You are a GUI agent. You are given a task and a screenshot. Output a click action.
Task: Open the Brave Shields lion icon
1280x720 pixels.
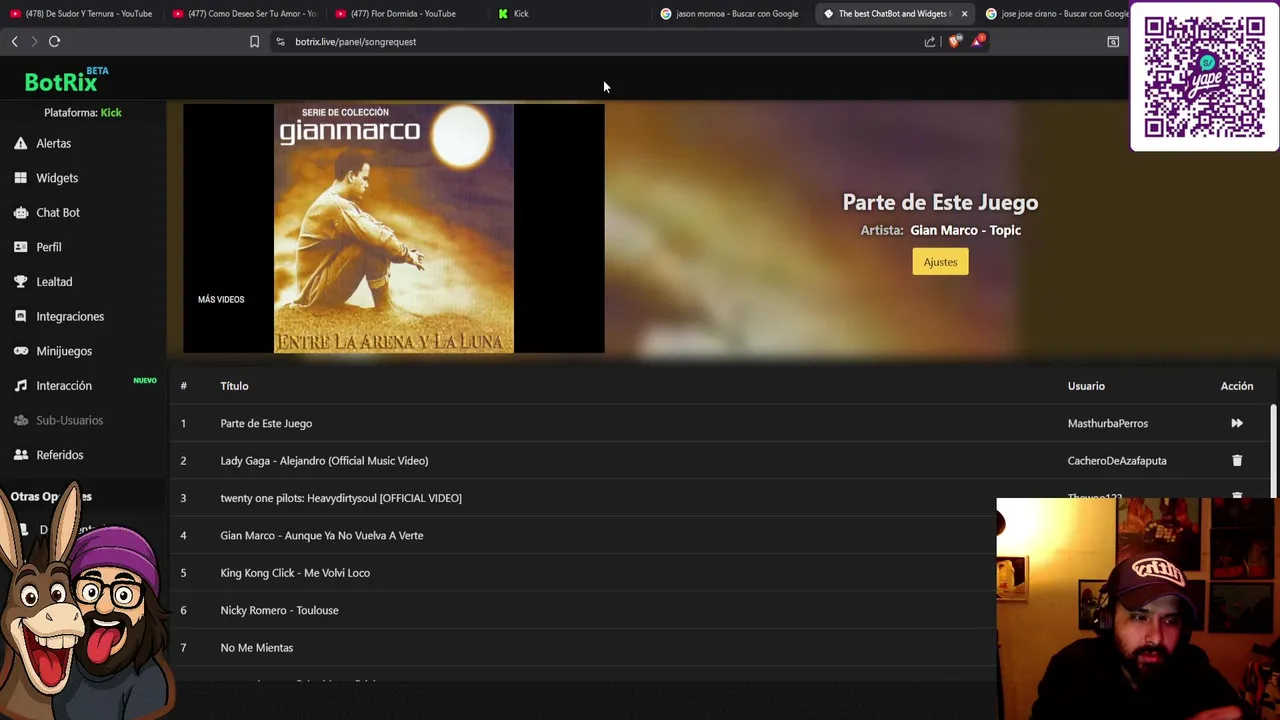click(x=954, y=42)
